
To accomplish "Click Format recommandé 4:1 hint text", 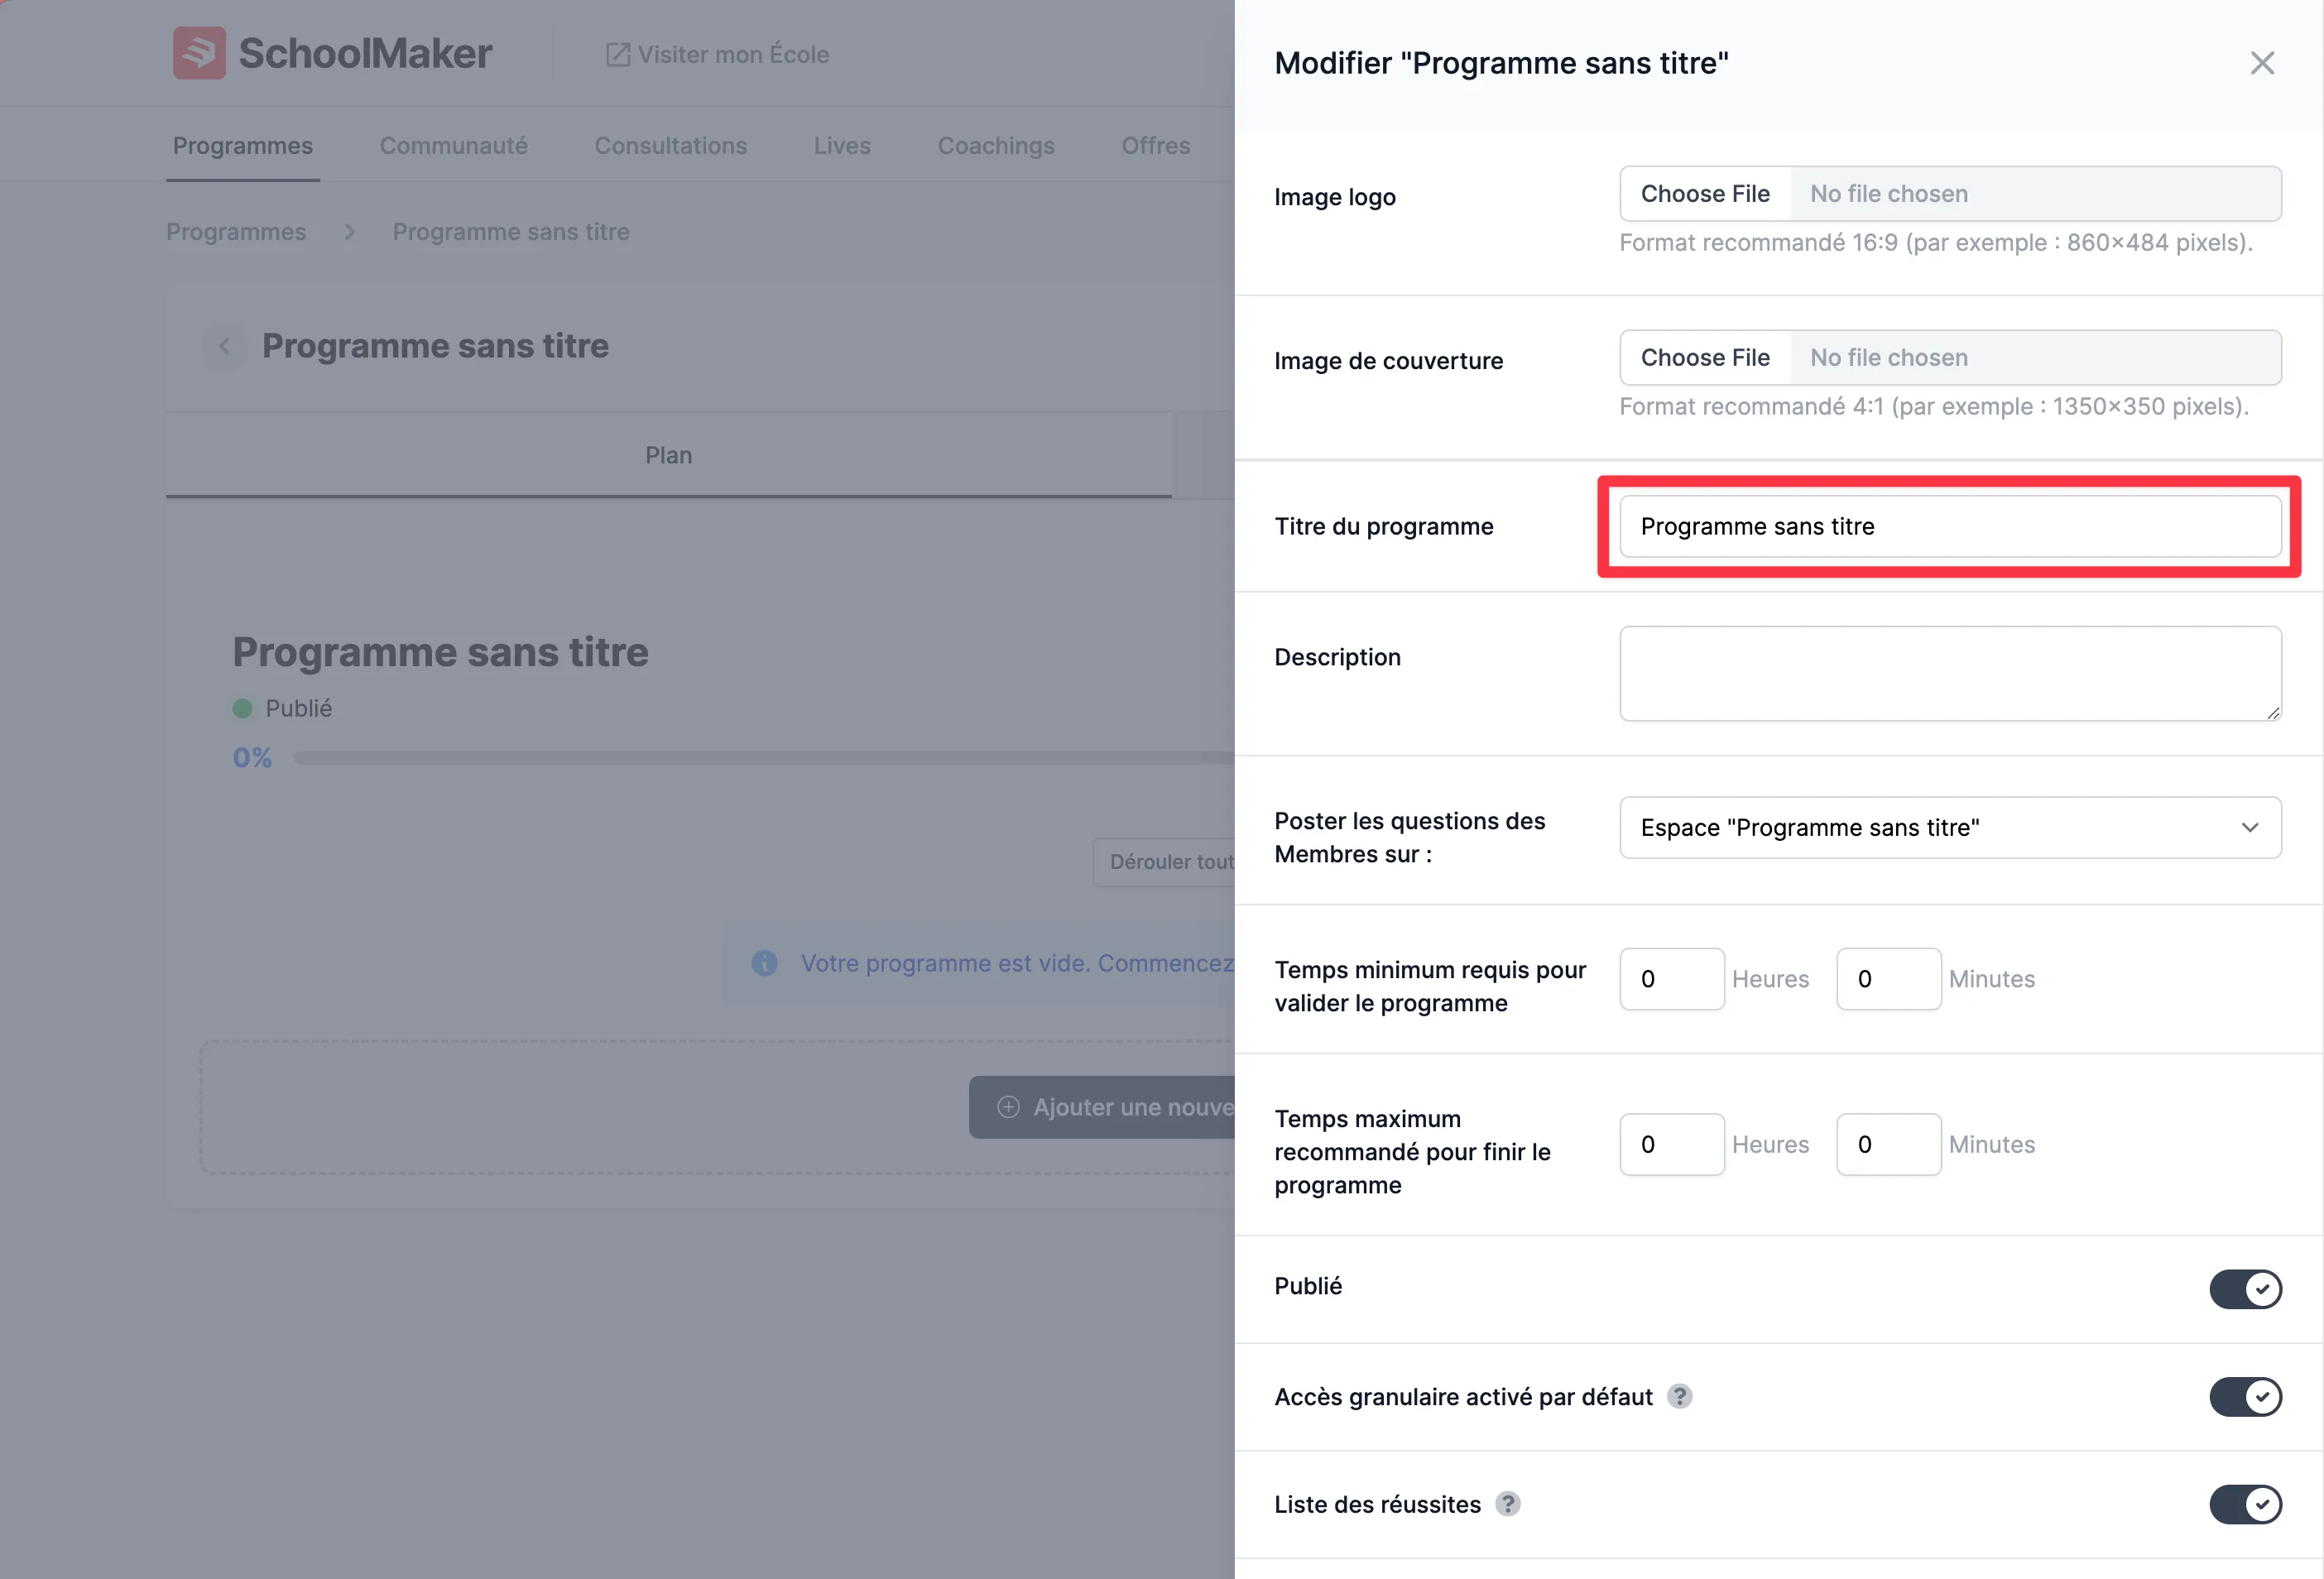I will (x=1934, y=407).
